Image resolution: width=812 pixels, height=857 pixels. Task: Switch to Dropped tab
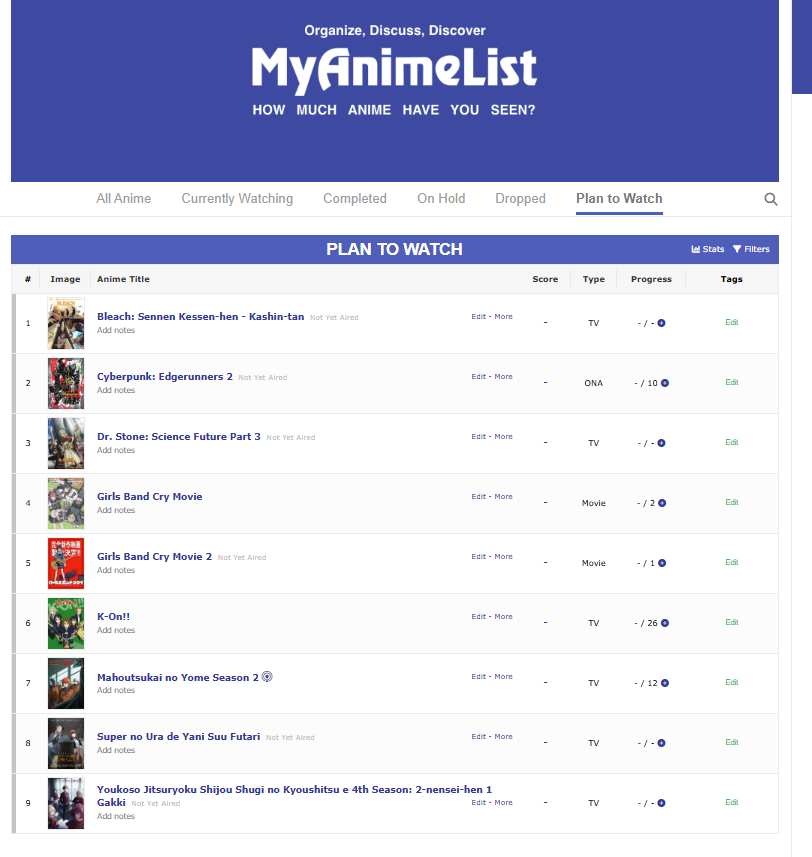520,198
